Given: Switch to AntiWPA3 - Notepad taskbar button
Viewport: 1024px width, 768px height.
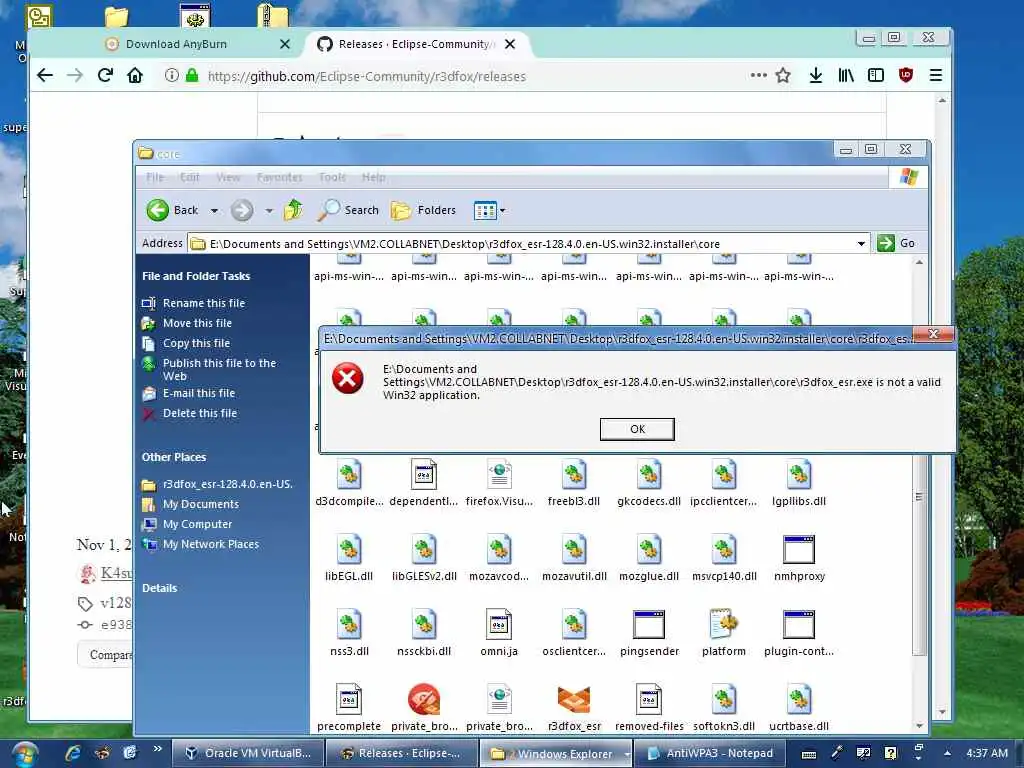Looking at the screenshot, I should [710, 753].
